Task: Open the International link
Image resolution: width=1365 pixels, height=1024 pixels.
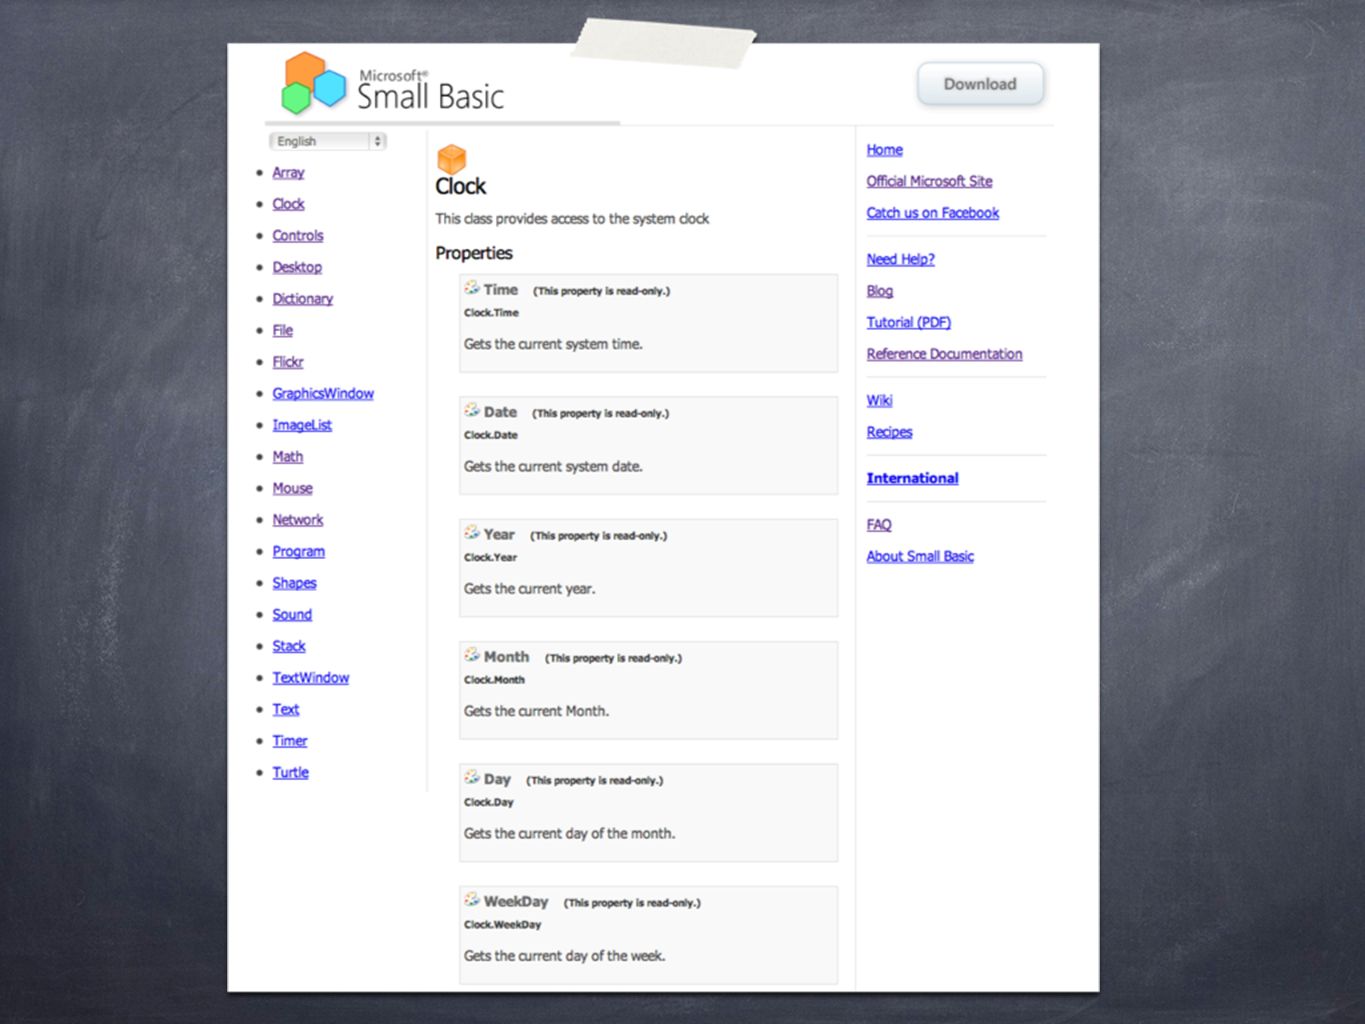Action: (912, 478)
